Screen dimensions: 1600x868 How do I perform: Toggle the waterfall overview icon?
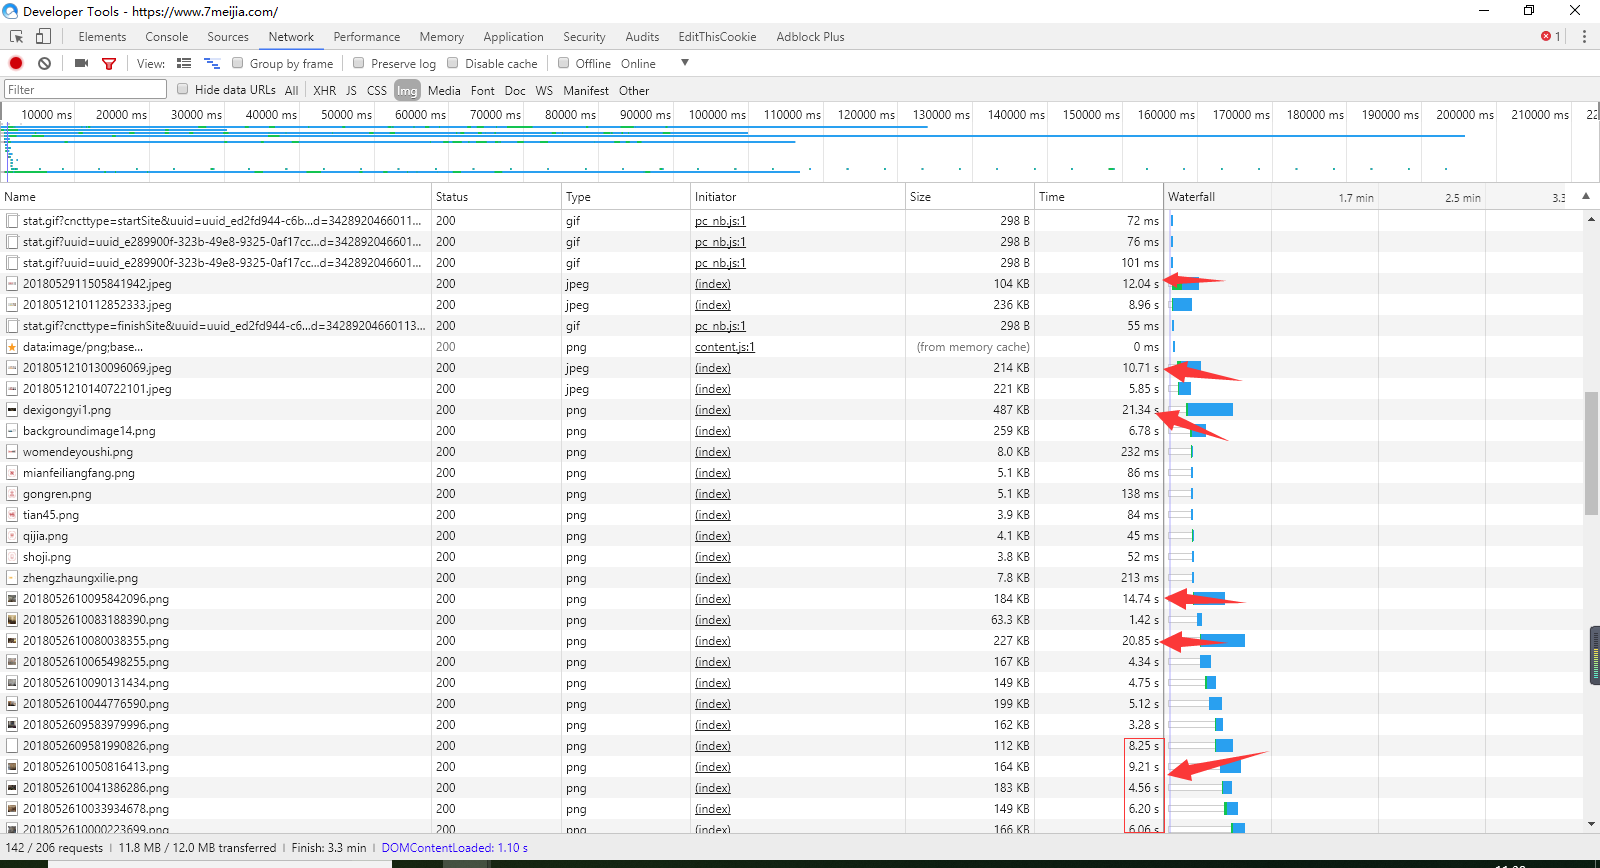coord(211,63)
